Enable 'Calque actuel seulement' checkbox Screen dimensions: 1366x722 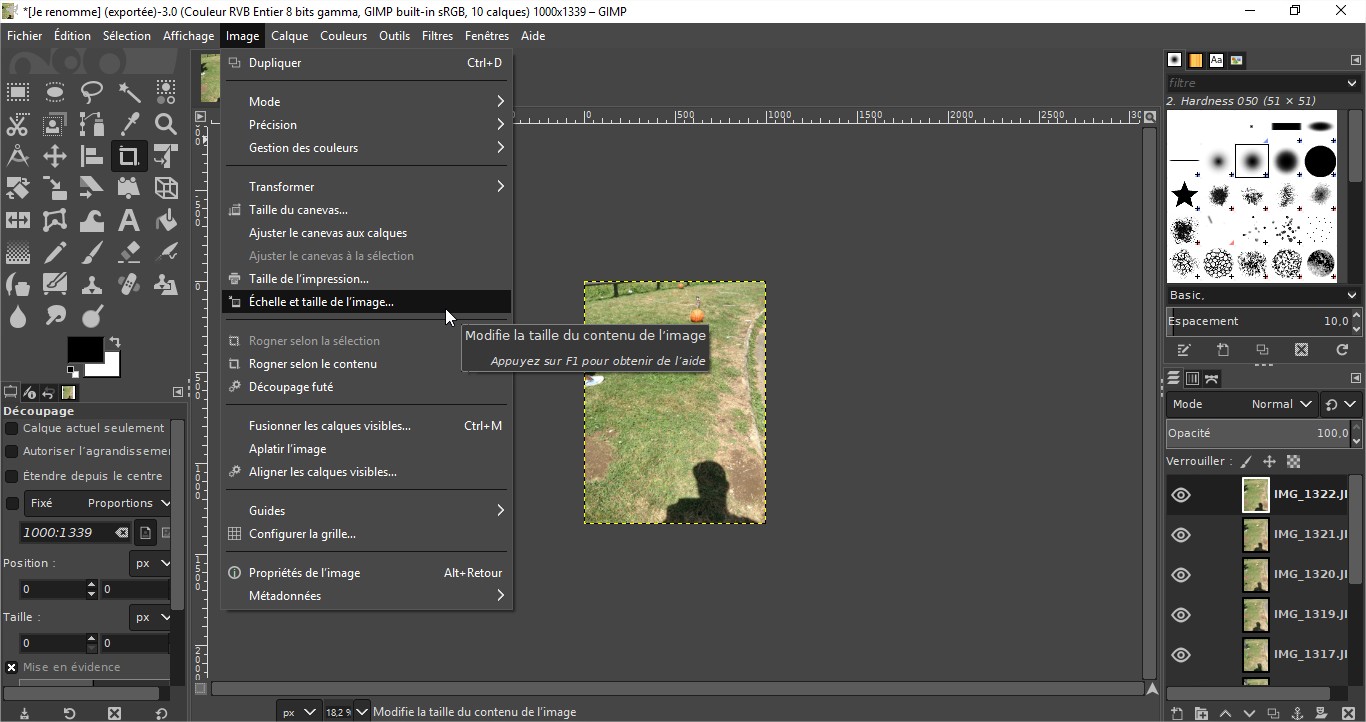click(x=12, y=428)
